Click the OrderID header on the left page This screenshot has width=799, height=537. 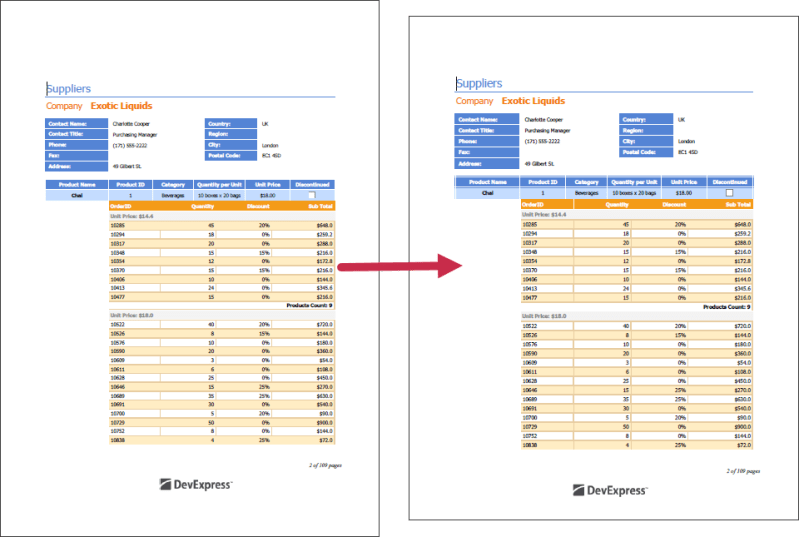121,206
